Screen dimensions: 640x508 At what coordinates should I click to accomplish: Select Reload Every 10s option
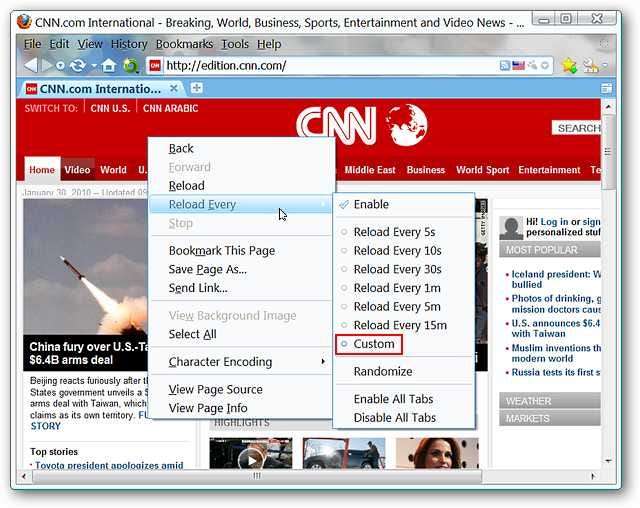[x=404, y=251]
